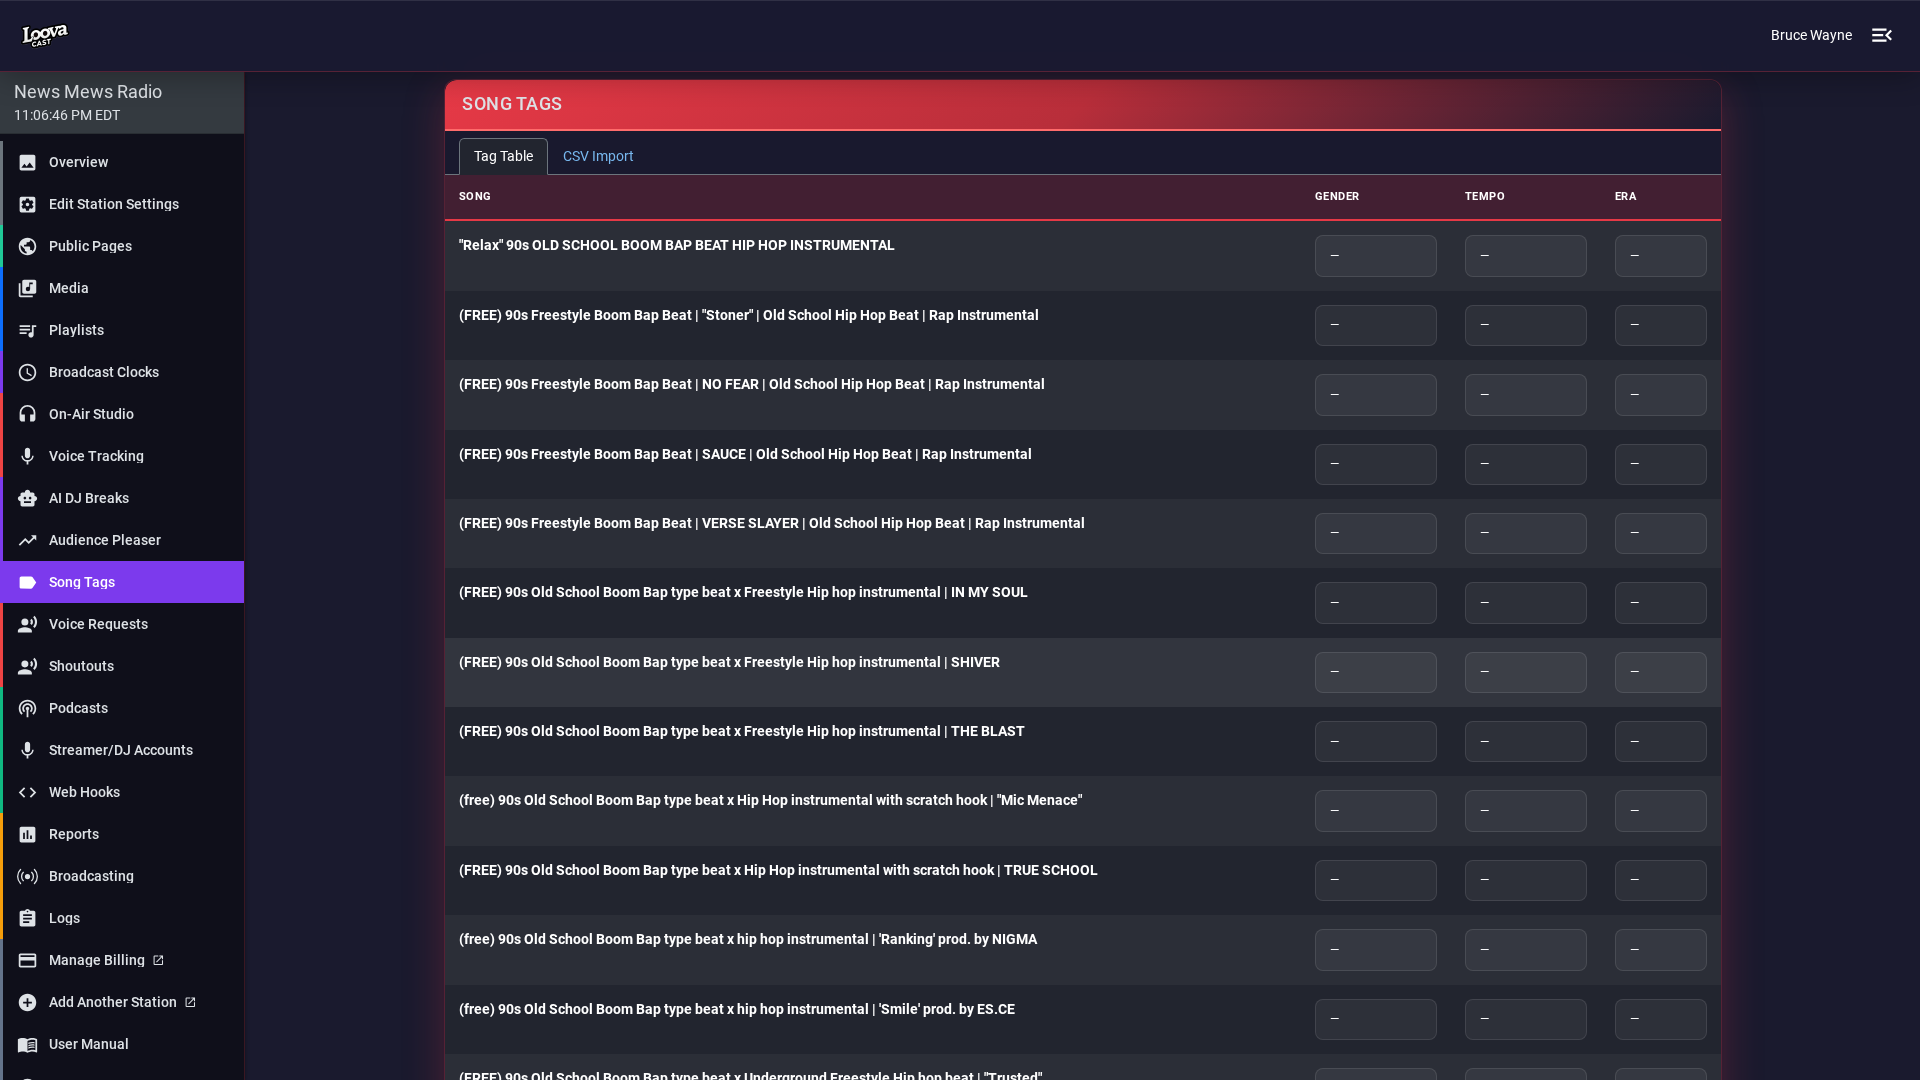
Task: Expand Gender dropdown for the TRUE SCHOOL beat
Action: point(1375,880)
